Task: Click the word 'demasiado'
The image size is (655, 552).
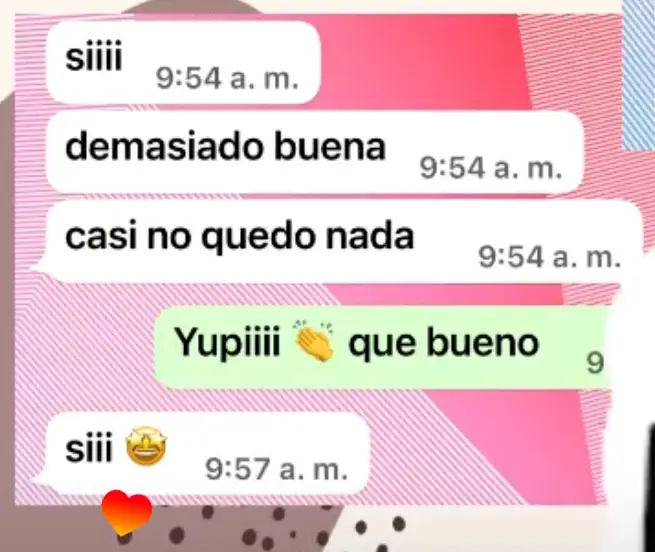Action: (163, 146)
